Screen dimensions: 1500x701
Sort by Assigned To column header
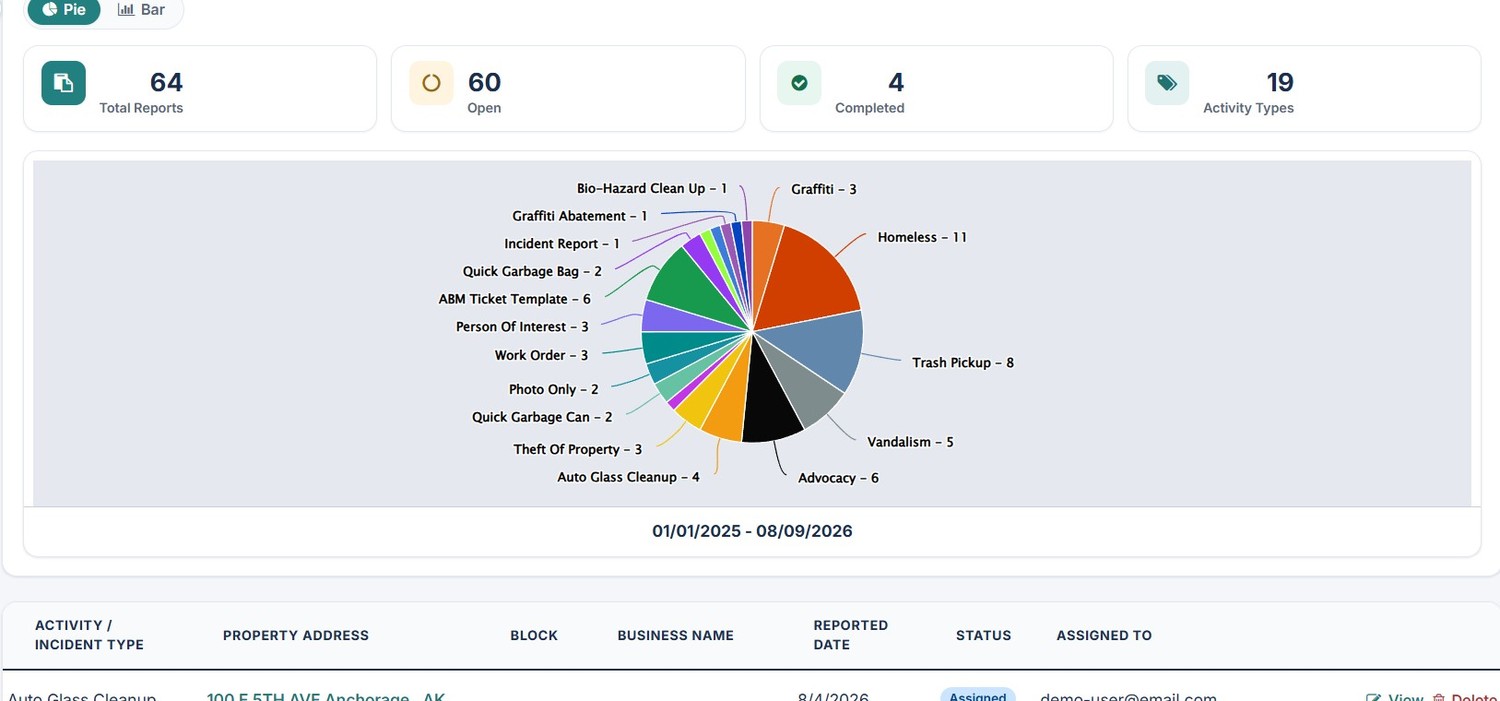click(x=1104, y=635)
